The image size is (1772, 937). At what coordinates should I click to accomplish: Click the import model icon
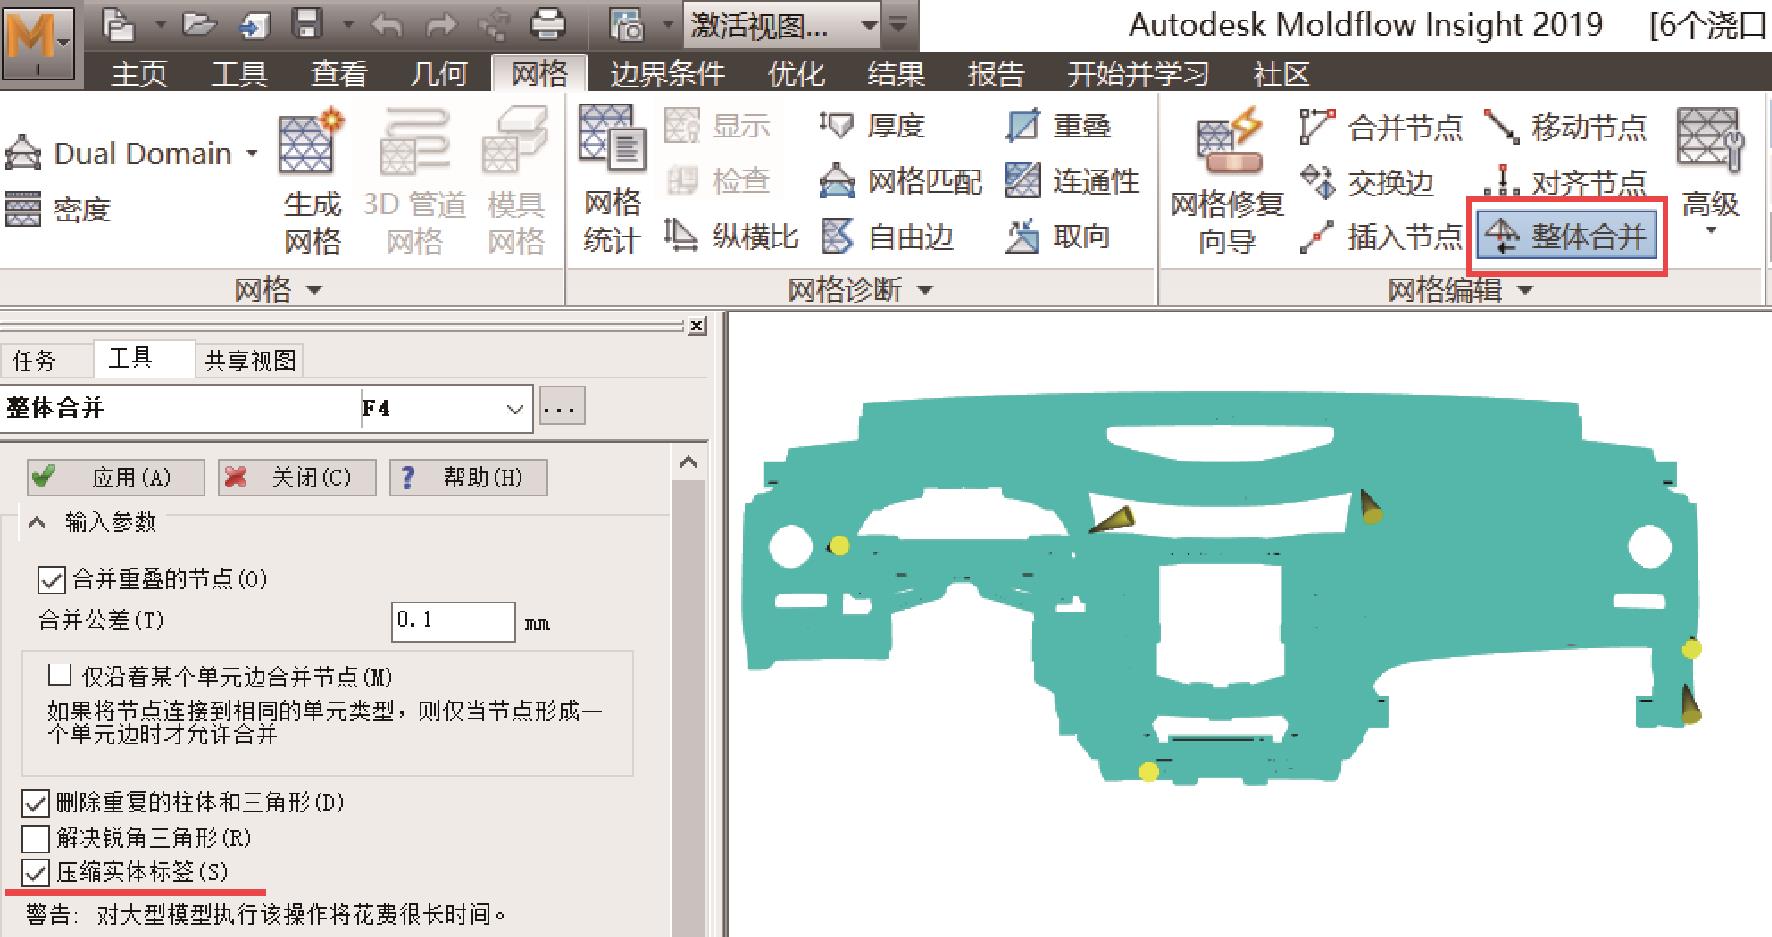click(x=254, y=24)
